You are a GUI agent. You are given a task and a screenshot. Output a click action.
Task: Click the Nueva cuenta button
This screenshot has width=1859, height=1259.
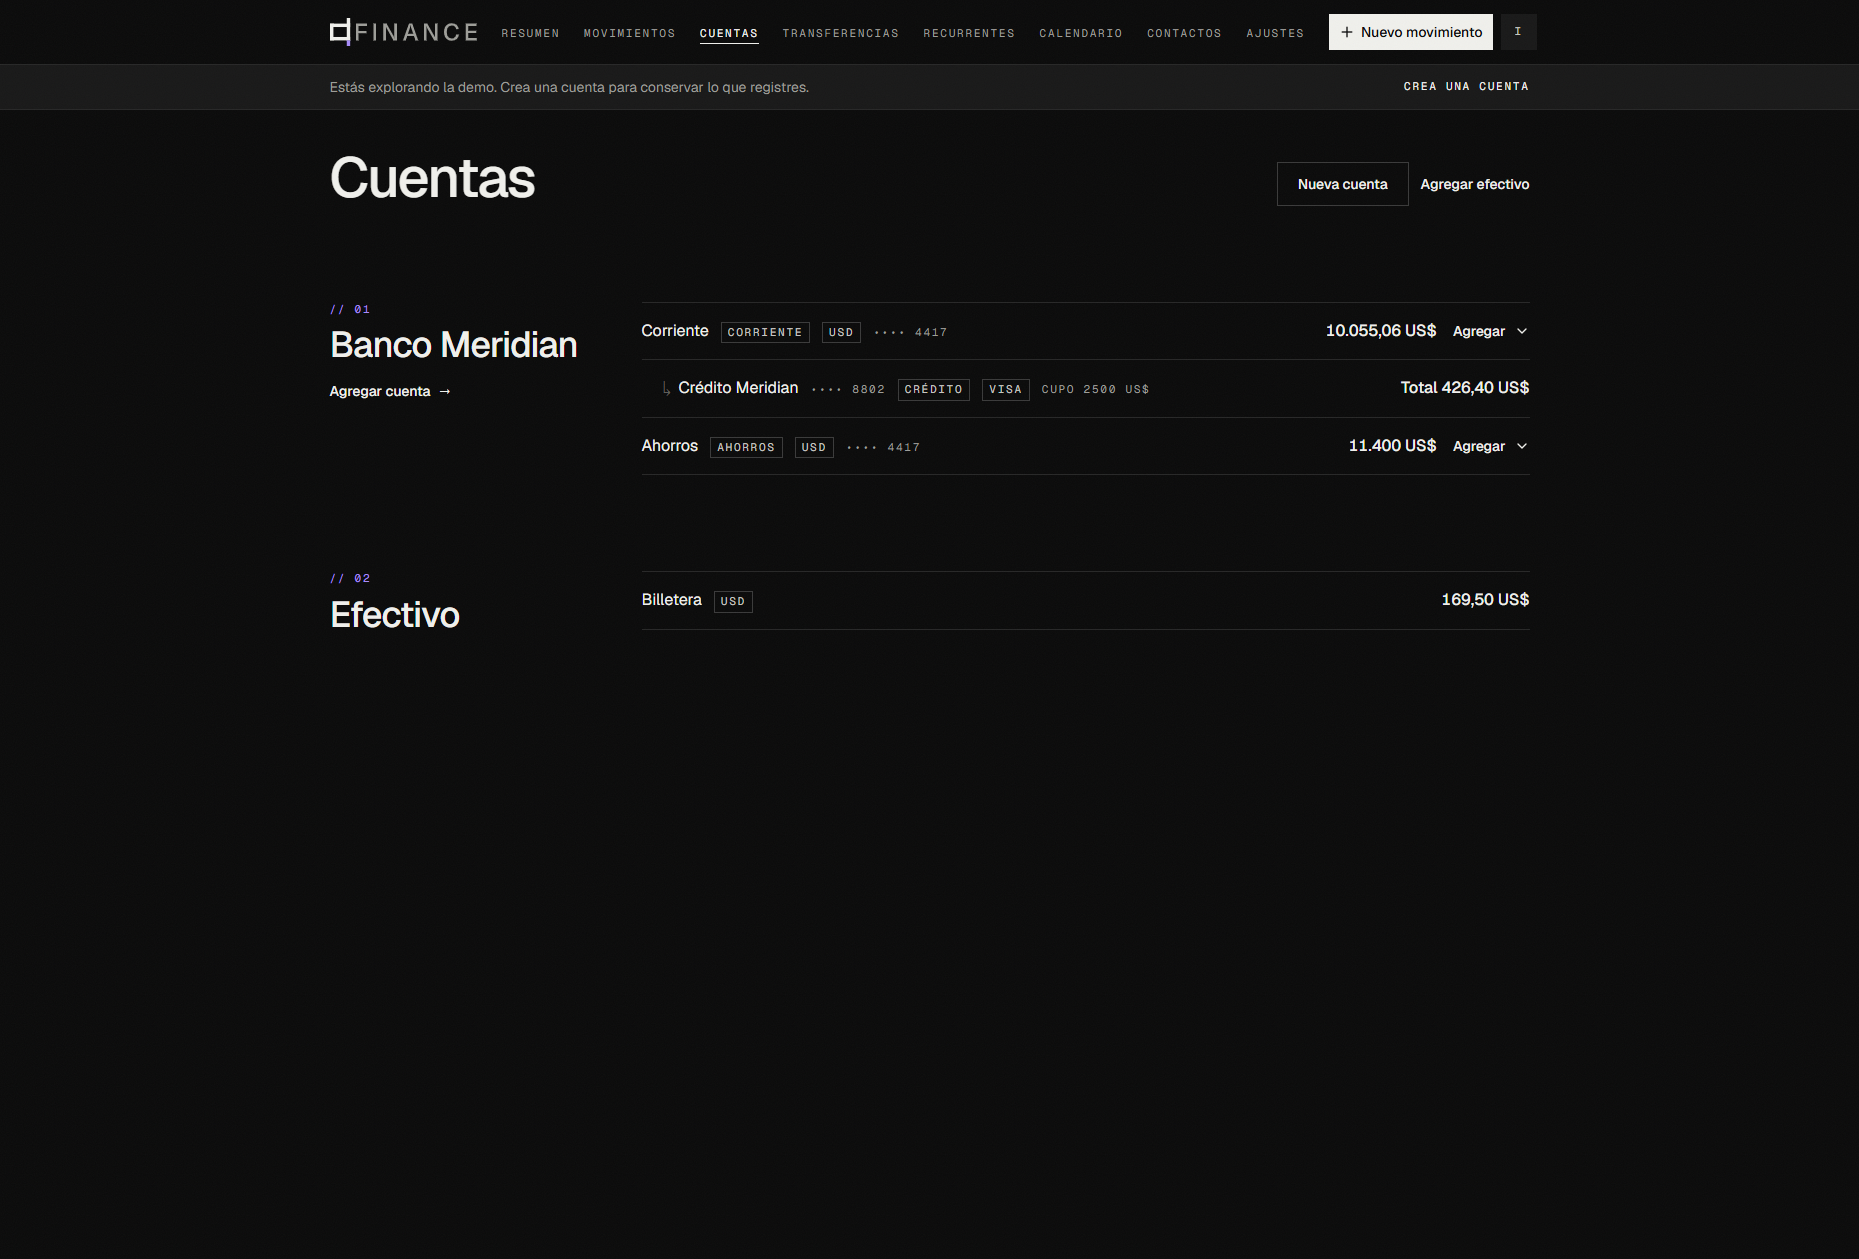click(x=1342, y=184)
